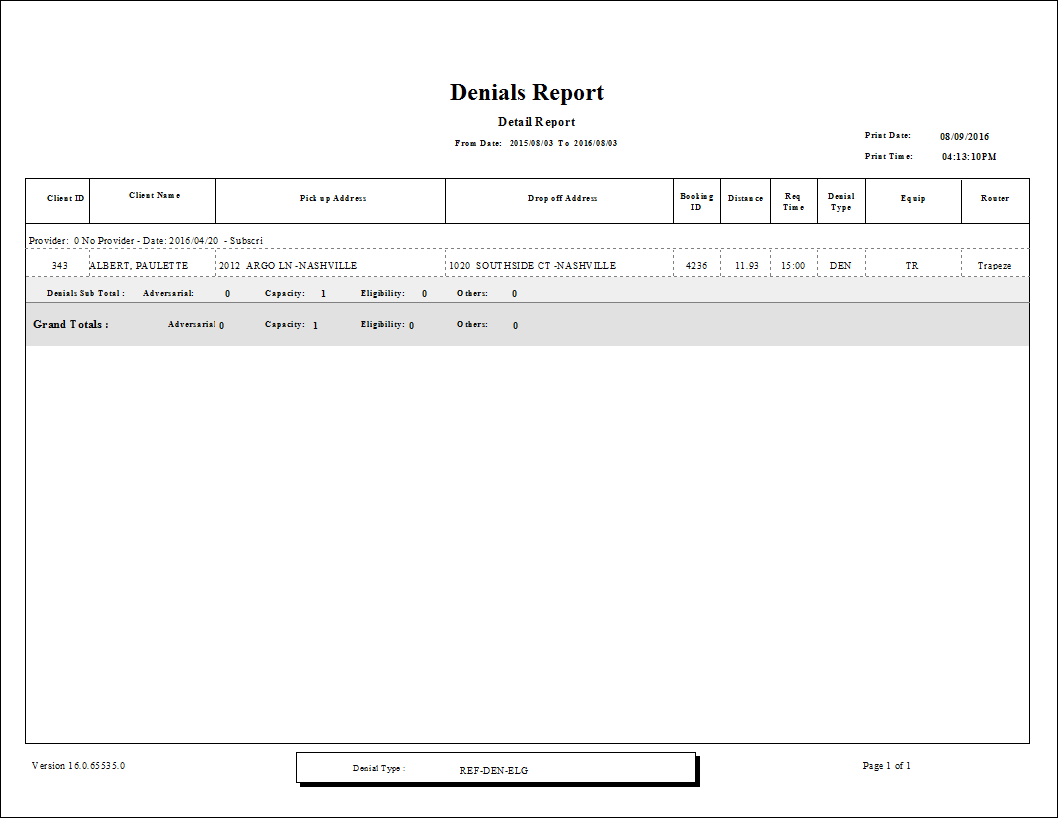Click the Req Time column header
This screenshot has width=1058, height=818.
pos(793,201)
